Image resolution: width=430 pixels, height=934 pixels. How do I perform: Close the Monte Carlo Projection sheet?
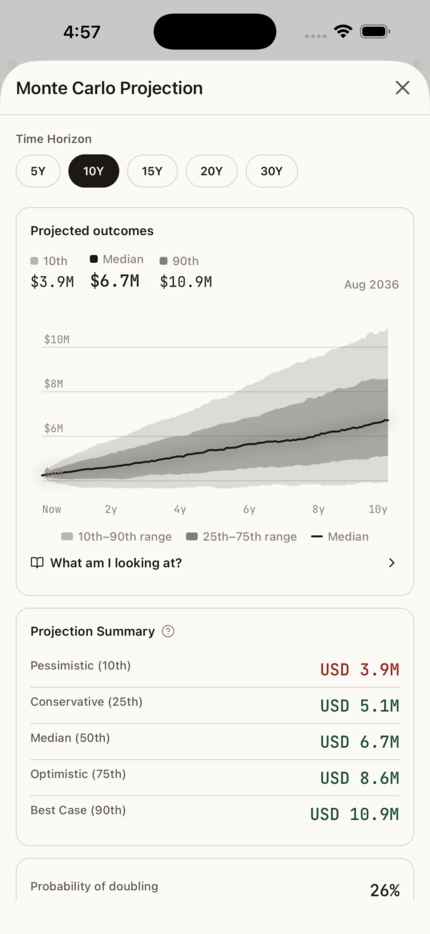(403, 88)
